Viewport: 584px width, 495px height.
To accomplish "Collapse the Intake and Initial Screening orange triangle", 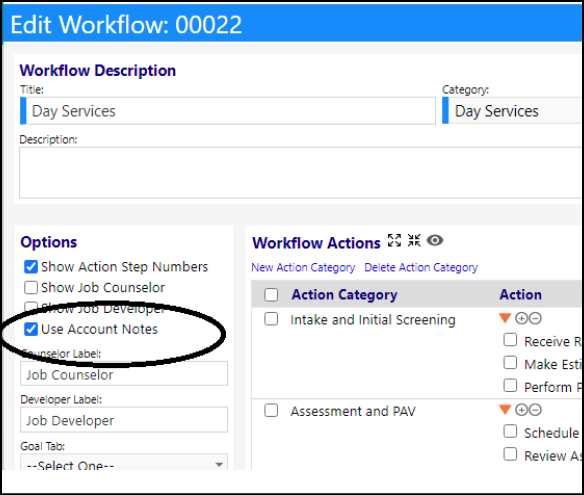I will 505,318.
